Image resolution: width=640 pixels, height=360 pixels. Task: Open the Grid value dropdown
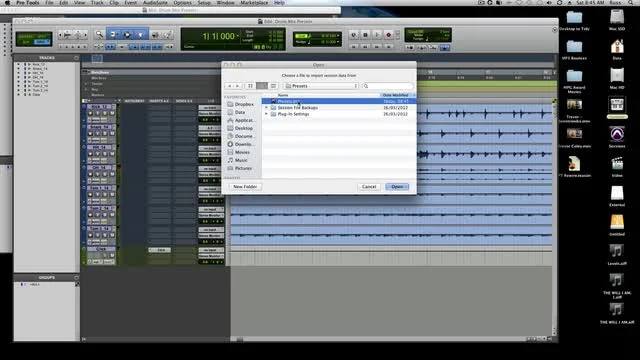point(338,36)
